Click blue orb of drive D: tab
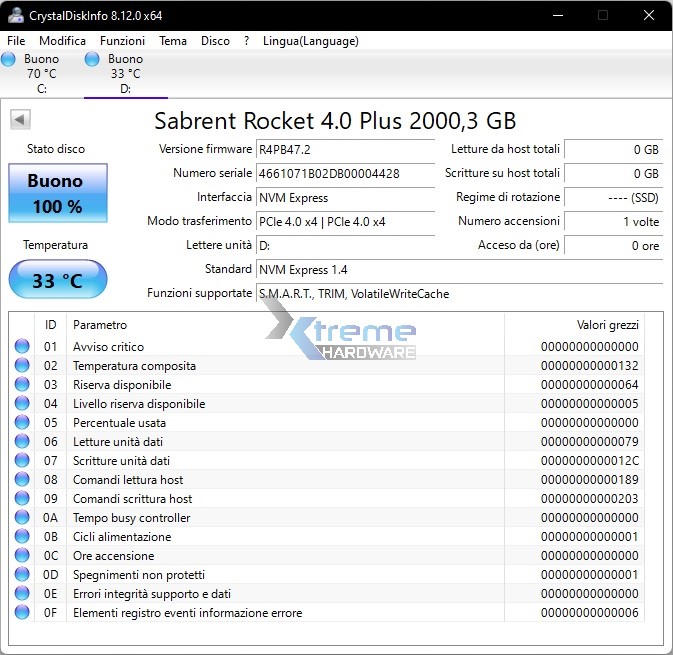Screen dimensions: 673x655 tap(92, 60)
